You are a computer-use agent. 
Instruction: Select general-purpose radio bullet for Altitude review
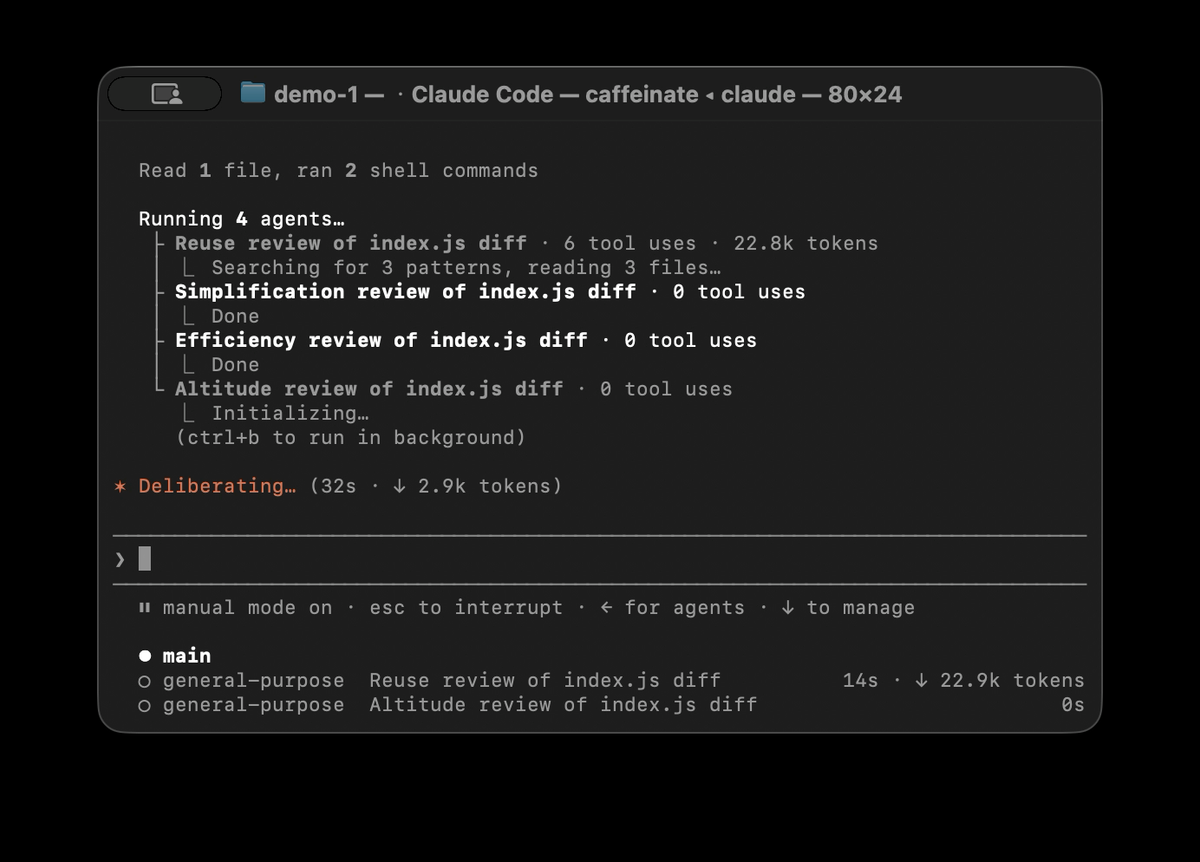pos(145,705)
